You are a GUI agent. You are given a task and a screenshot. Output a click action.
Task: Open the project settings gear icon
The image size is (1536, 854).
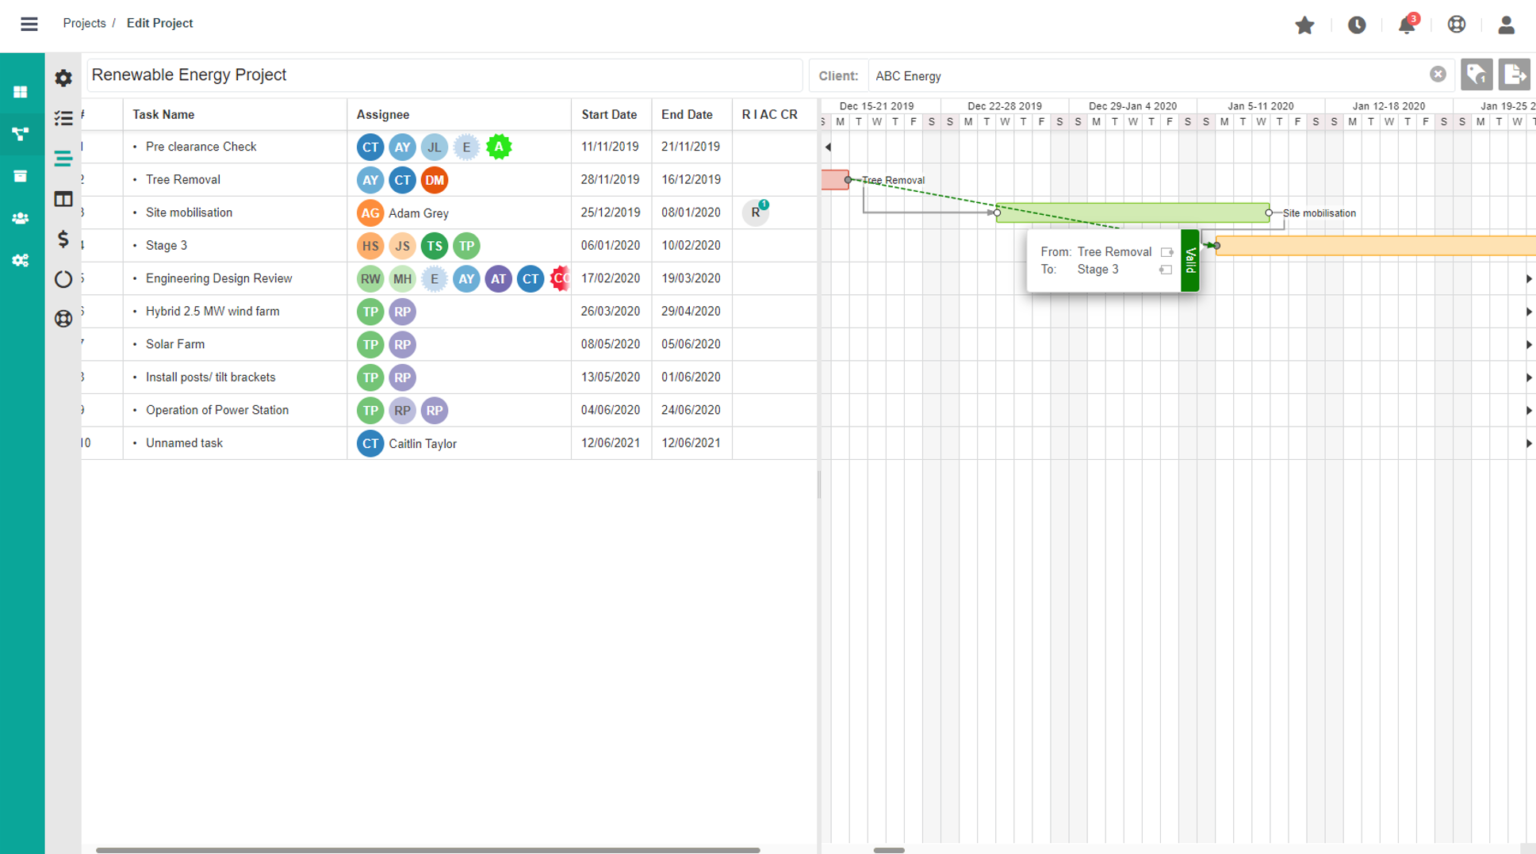(x=63, y=77)
